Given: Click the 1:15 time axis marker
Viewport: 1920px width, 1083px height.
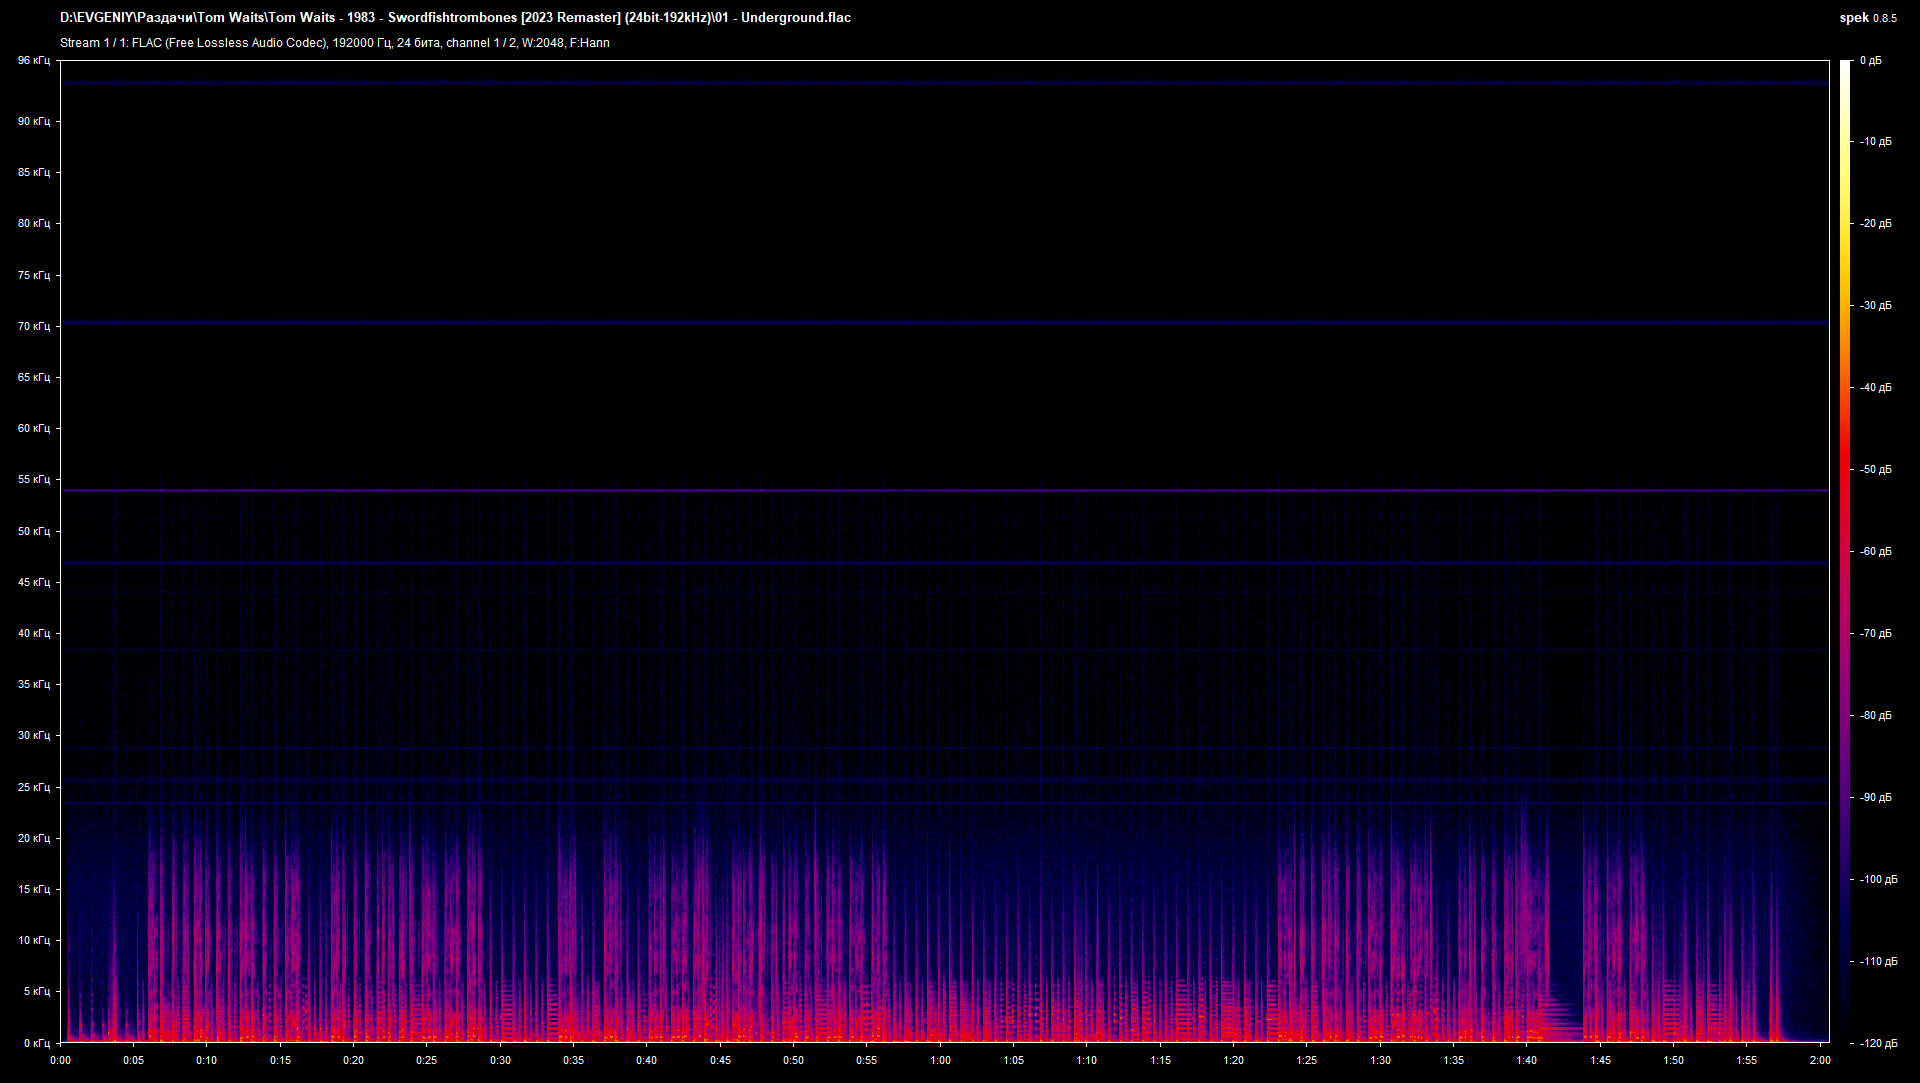Looking at the screenshot, I should tap(1160, 1061).
